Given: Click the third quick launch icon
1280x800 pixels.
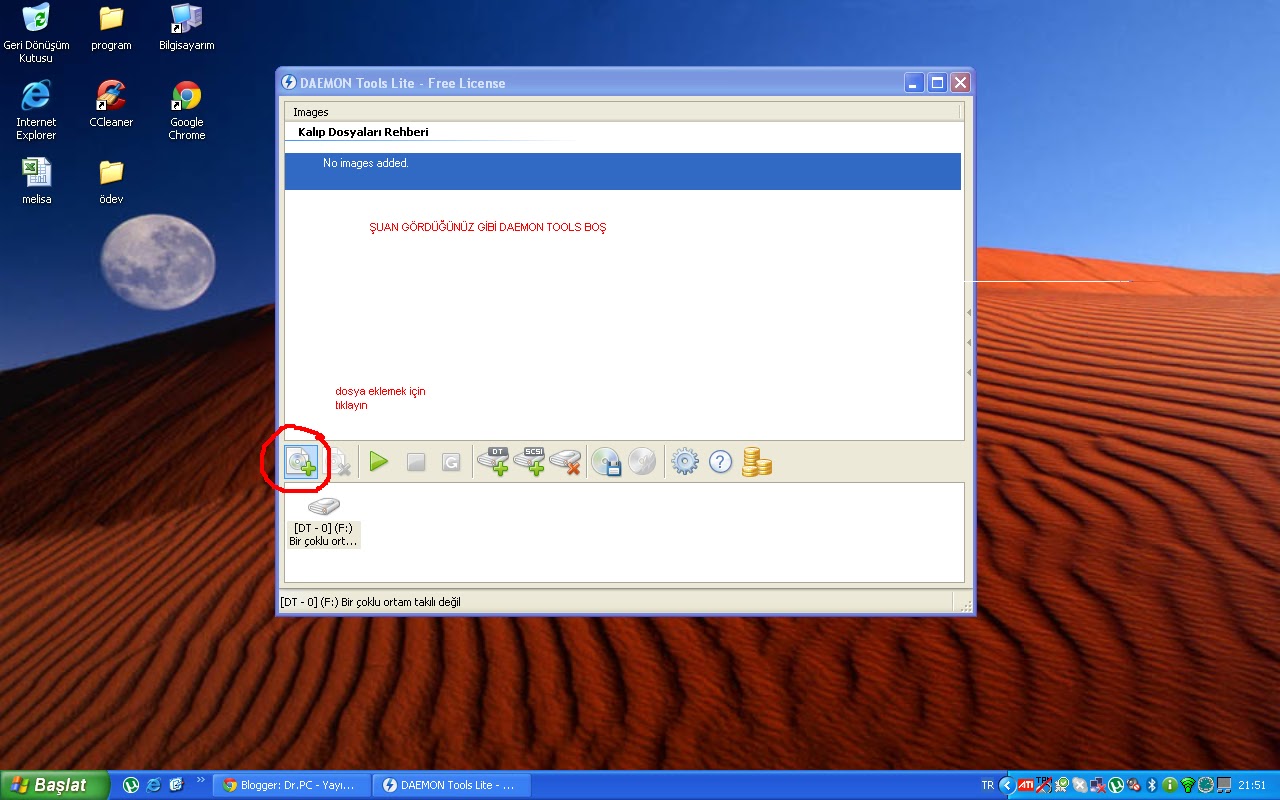Looking at the screenshot, I should pyautogui.click(x=176, y=785).
